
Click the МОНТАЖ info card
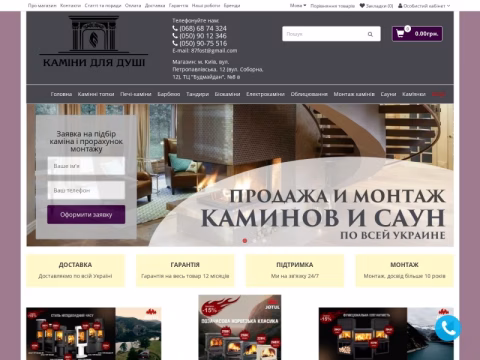pyautogui.click(x=404, y=271)
